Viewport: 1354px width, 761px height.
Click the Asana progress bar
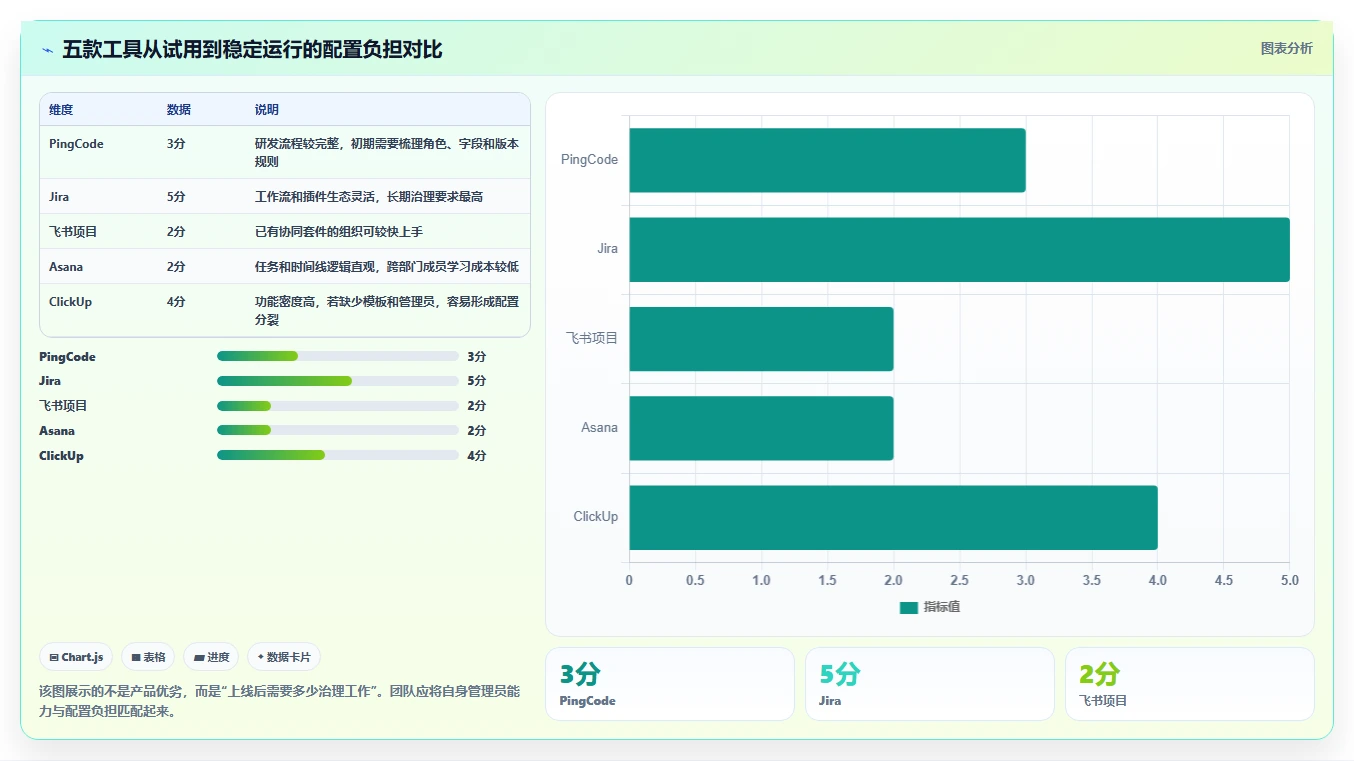point(338,431)
